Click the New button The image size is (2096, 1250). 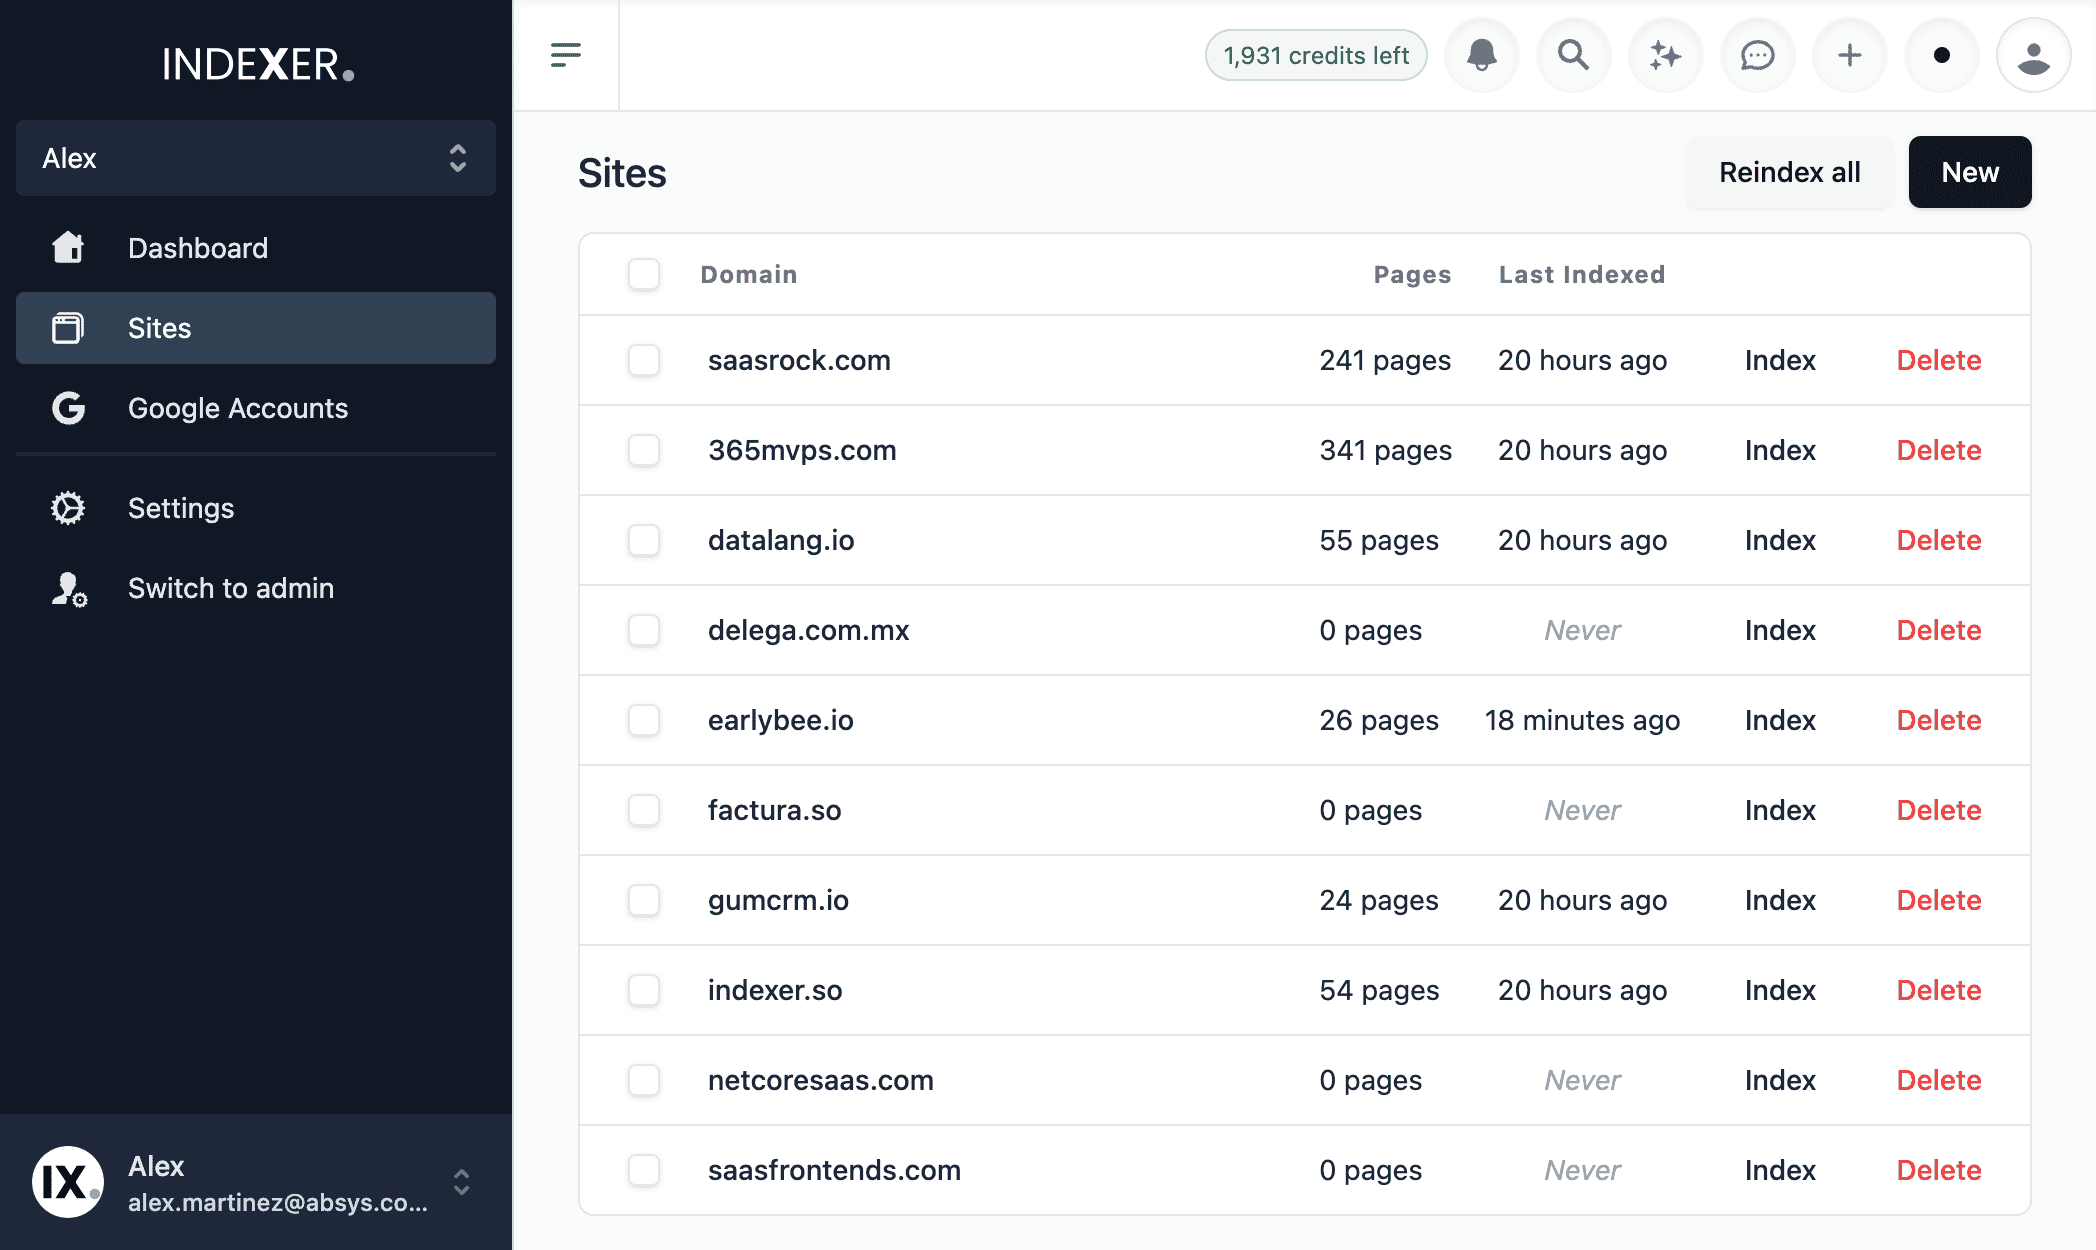click(1969, 172)
